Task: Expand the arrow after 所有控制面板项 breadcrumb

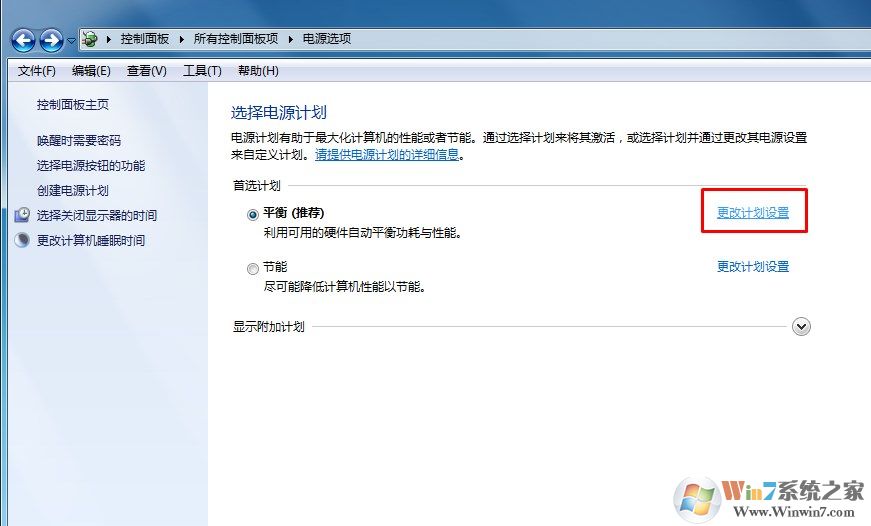Action: coord(290,39)
